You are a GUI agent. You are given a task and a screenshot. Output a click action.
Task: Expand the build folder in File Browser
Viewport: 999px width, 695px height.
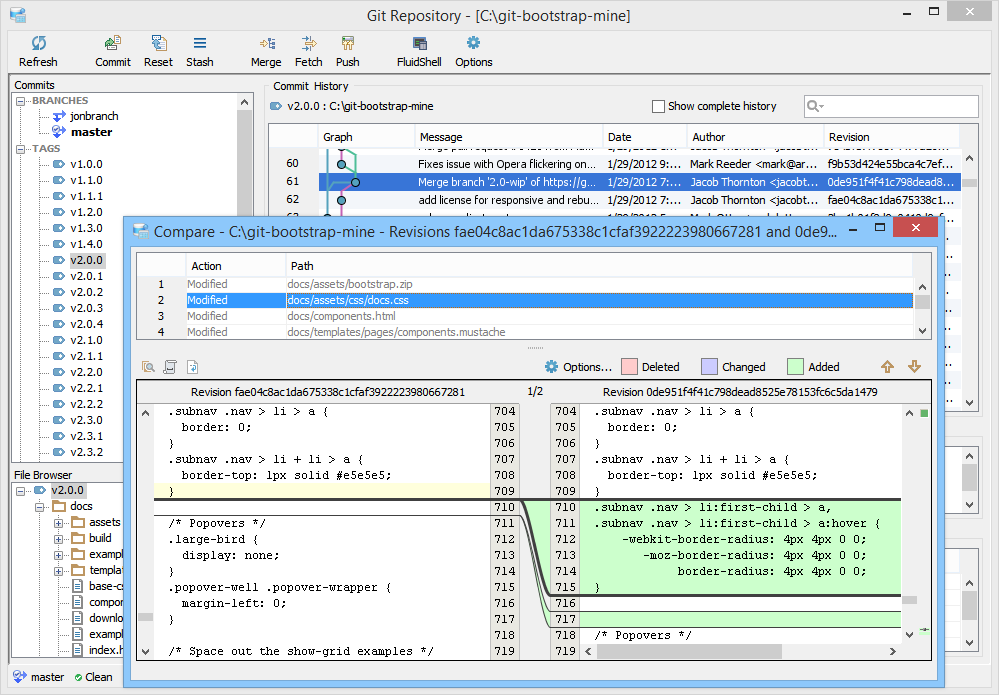pos(59,539)
